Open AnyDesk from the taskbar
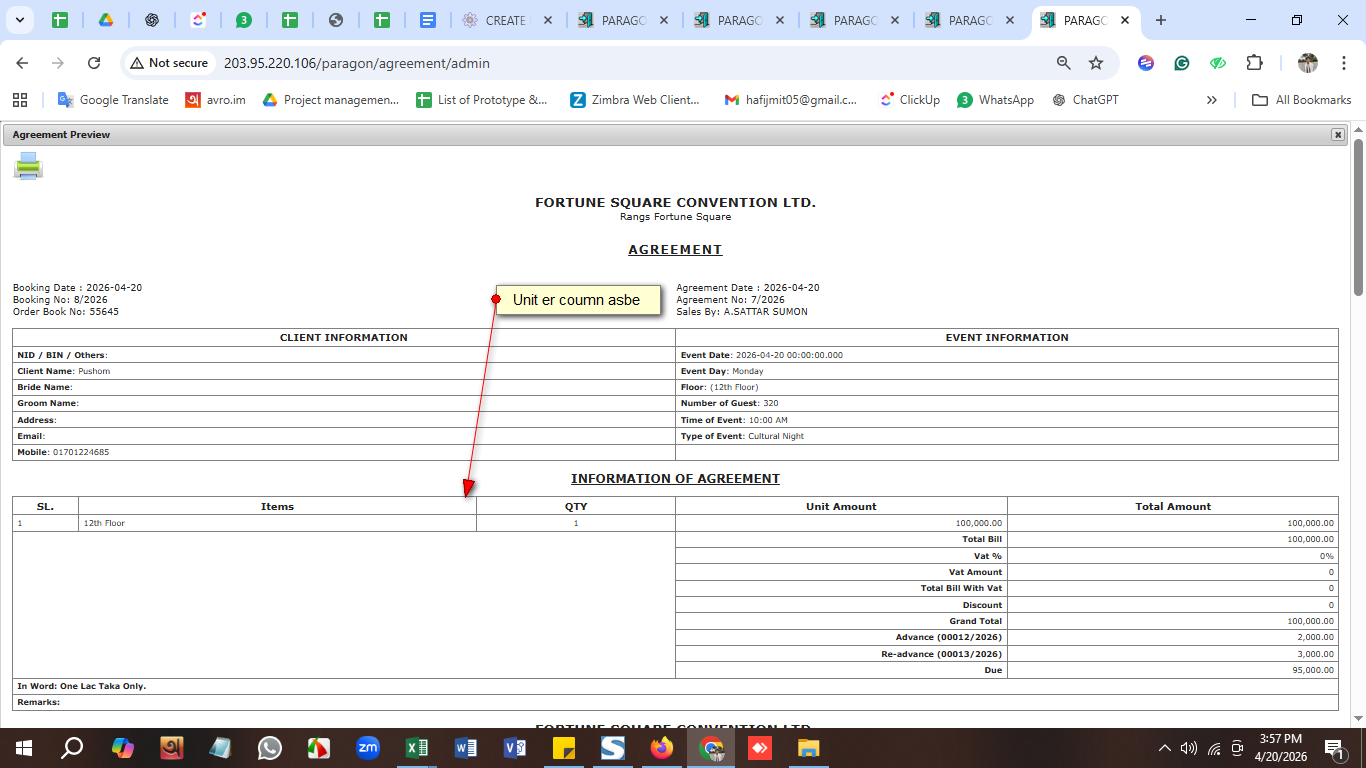This screenshot has width=1366, height=768. pos(760,748)
